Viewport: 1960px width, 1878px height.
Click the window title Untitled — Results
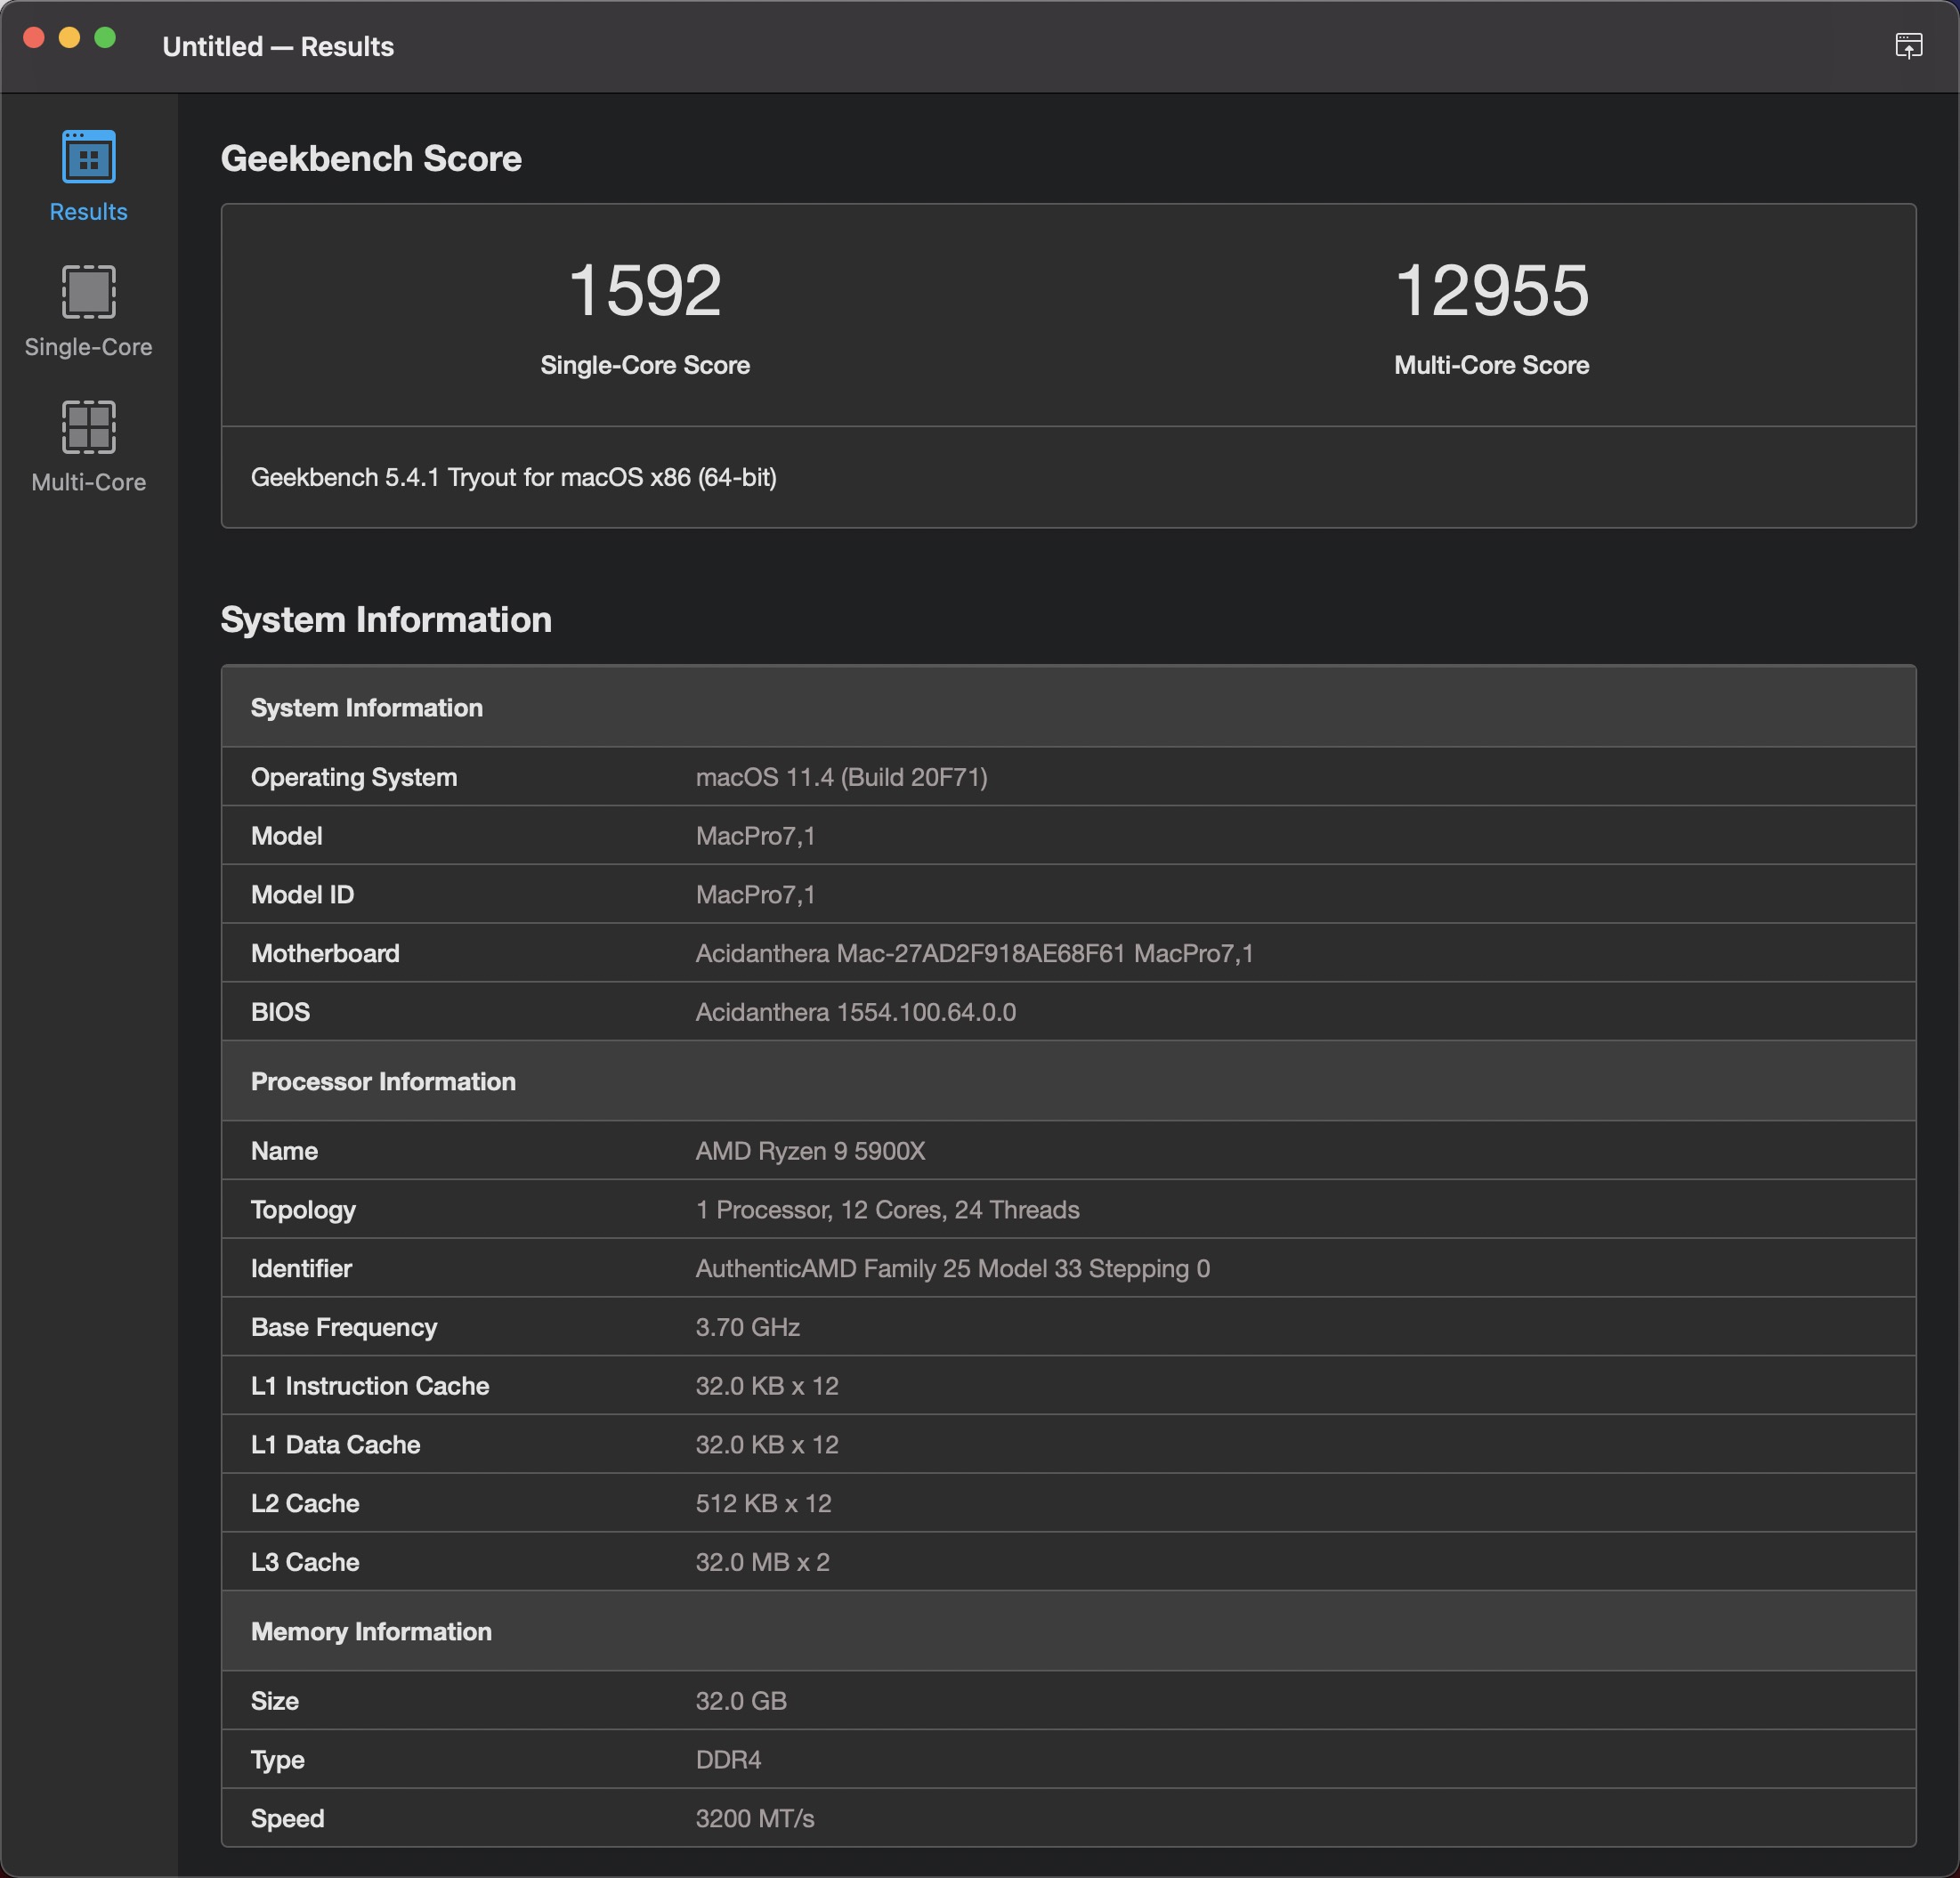pos(278,46)
